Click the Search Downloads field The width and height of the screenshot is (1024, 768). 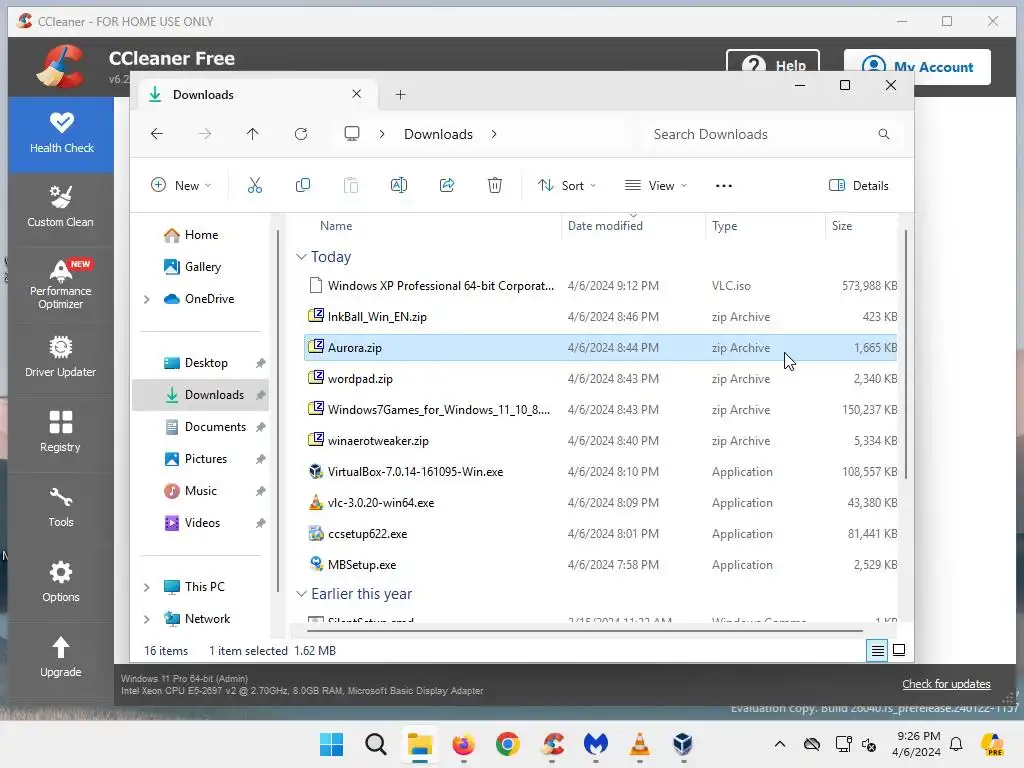pyautogui.click(x=767, y=134)
